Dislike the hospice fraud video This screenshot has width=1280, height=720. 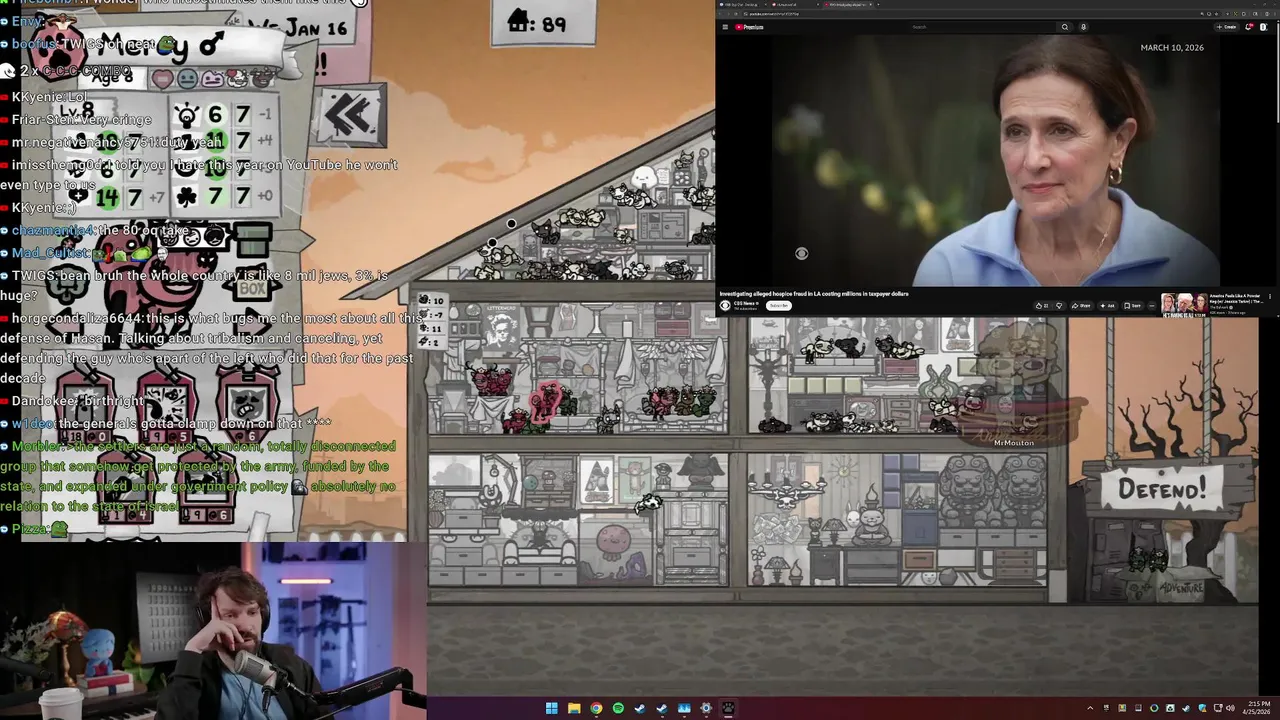point(1059,306)
